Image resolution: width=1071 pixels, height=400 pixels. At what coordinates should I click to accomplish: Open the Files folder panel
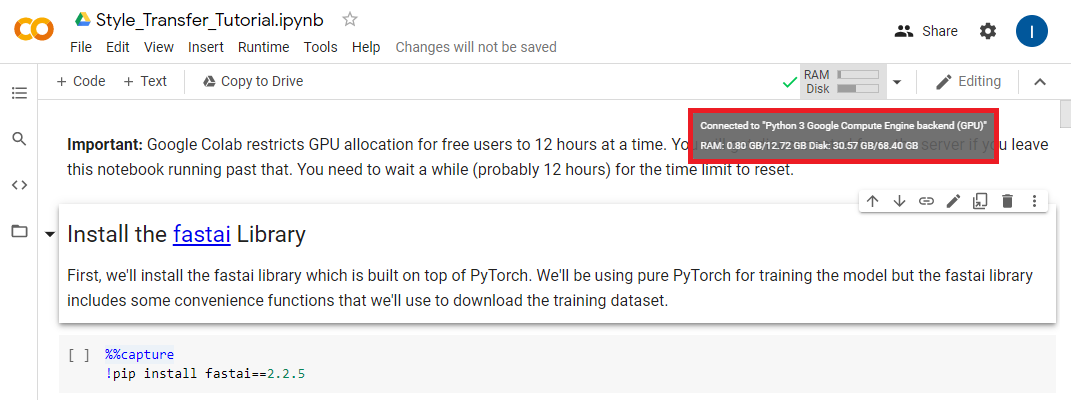[19, 231]
